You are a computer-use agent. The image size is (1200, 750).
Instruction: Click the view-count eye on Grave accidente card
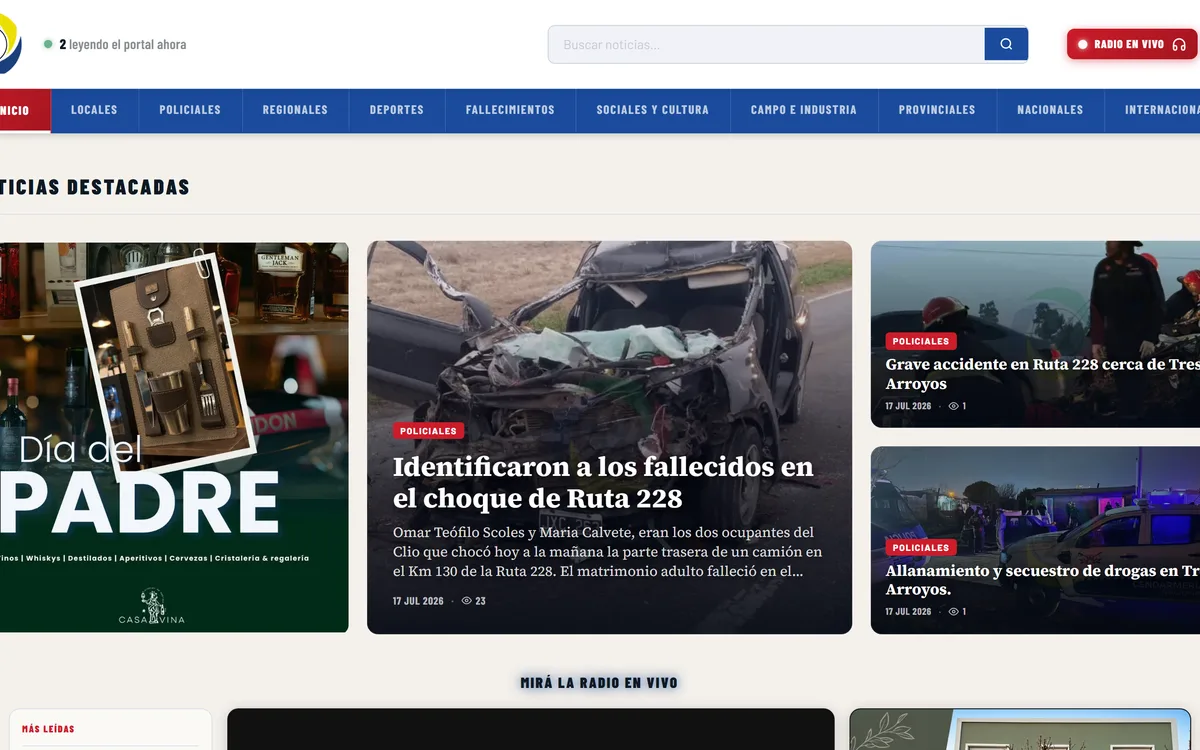(954, 406)
